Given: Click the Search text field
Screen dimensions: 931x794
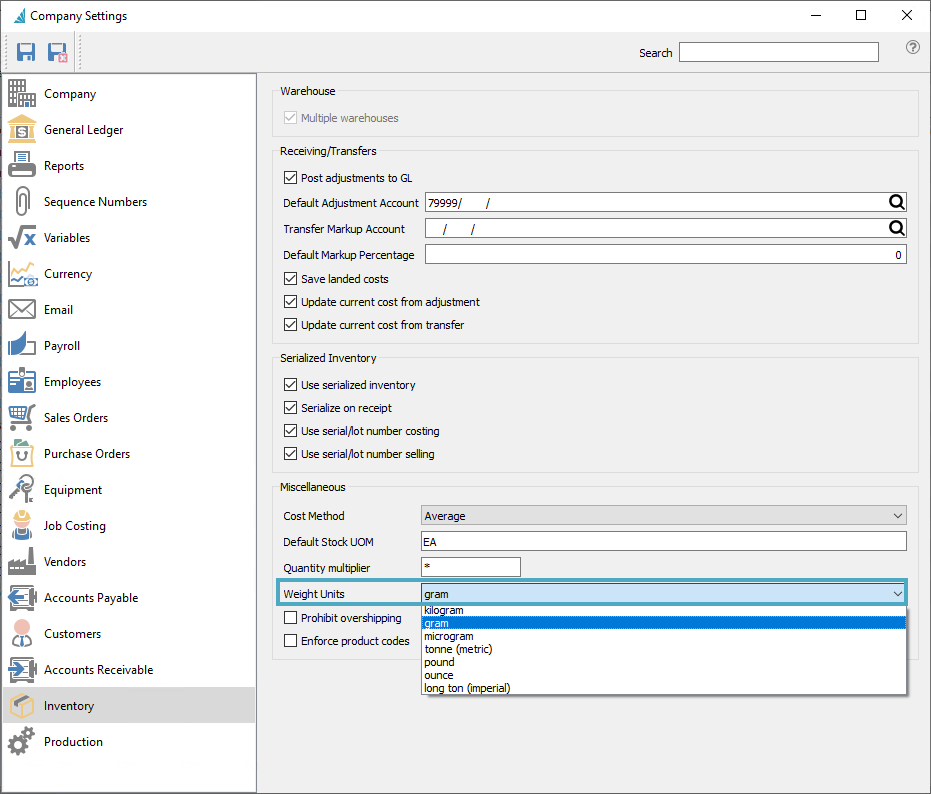Looking at the screenshot, I should pos(778,52).
